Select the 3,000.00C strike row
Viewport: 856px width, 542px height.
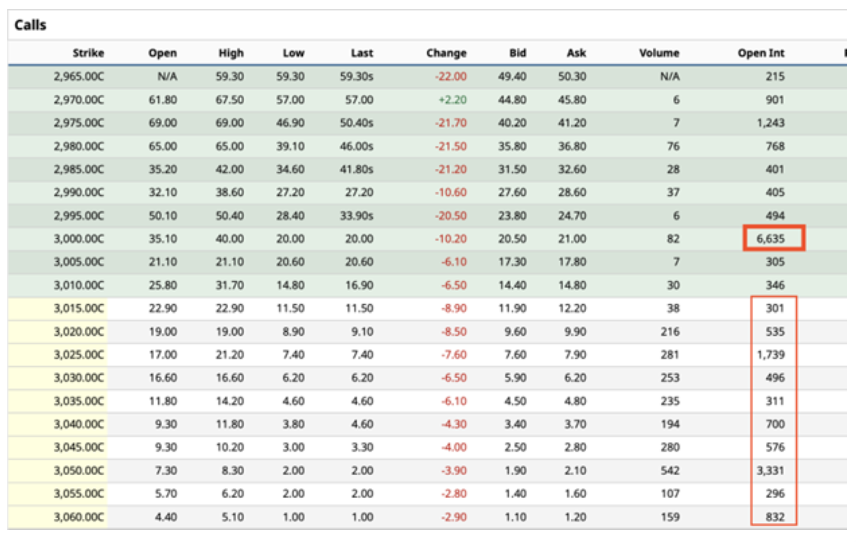(78, 239)
